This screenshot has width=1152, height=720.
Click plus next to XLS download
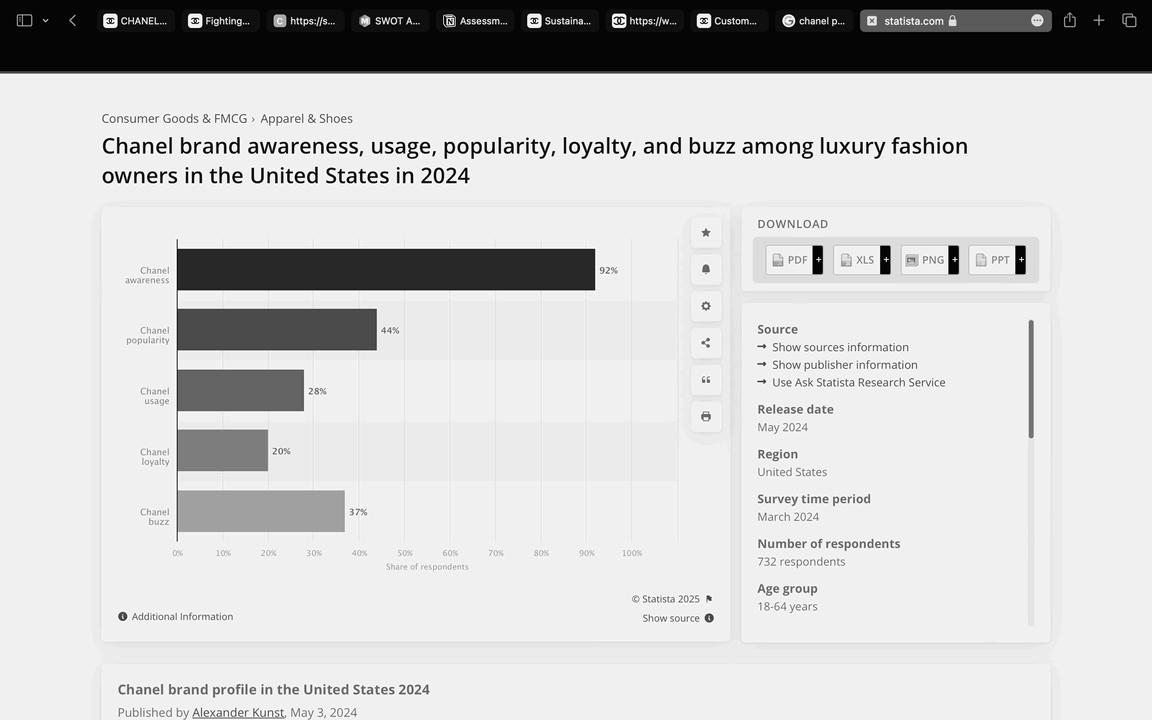click(886, 260)
